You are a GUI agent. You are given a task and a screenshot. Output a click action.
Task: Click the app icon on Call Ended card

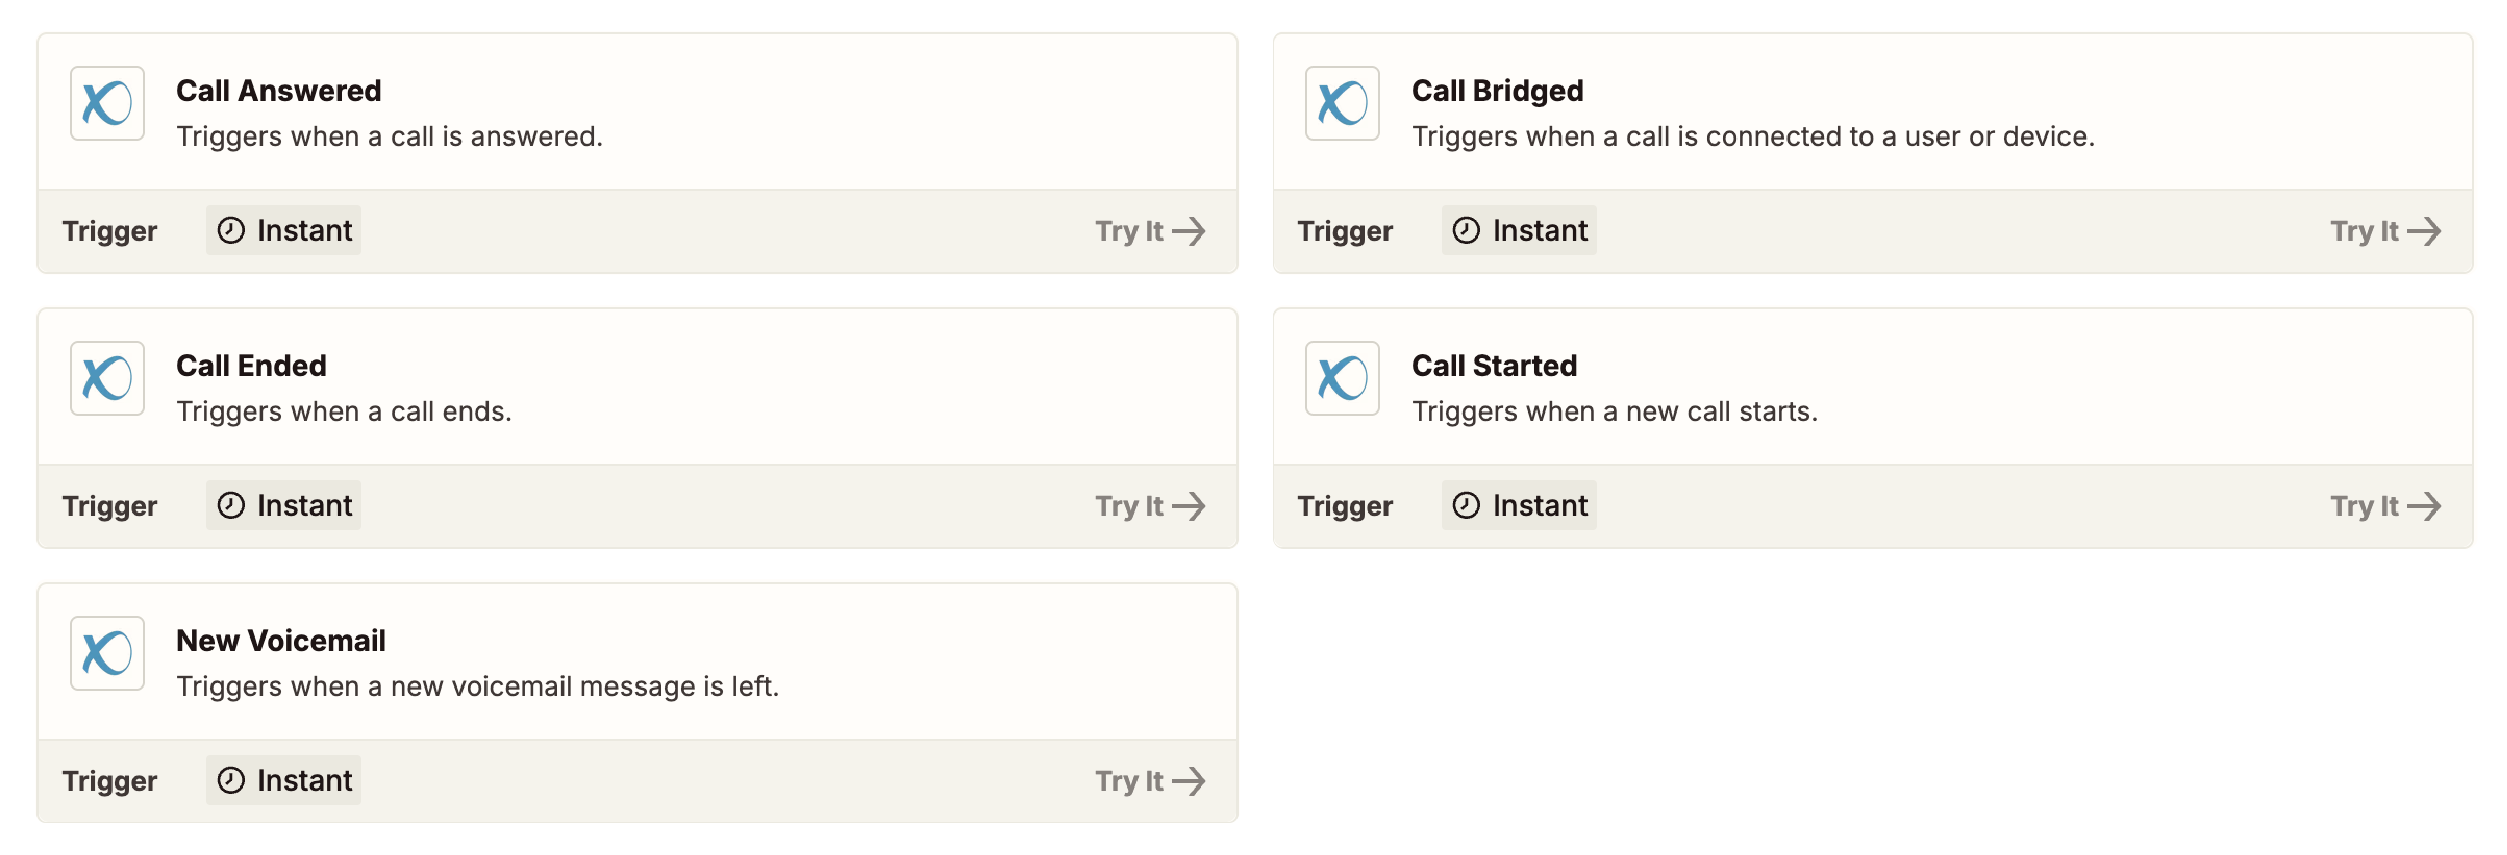coord(107,379)
